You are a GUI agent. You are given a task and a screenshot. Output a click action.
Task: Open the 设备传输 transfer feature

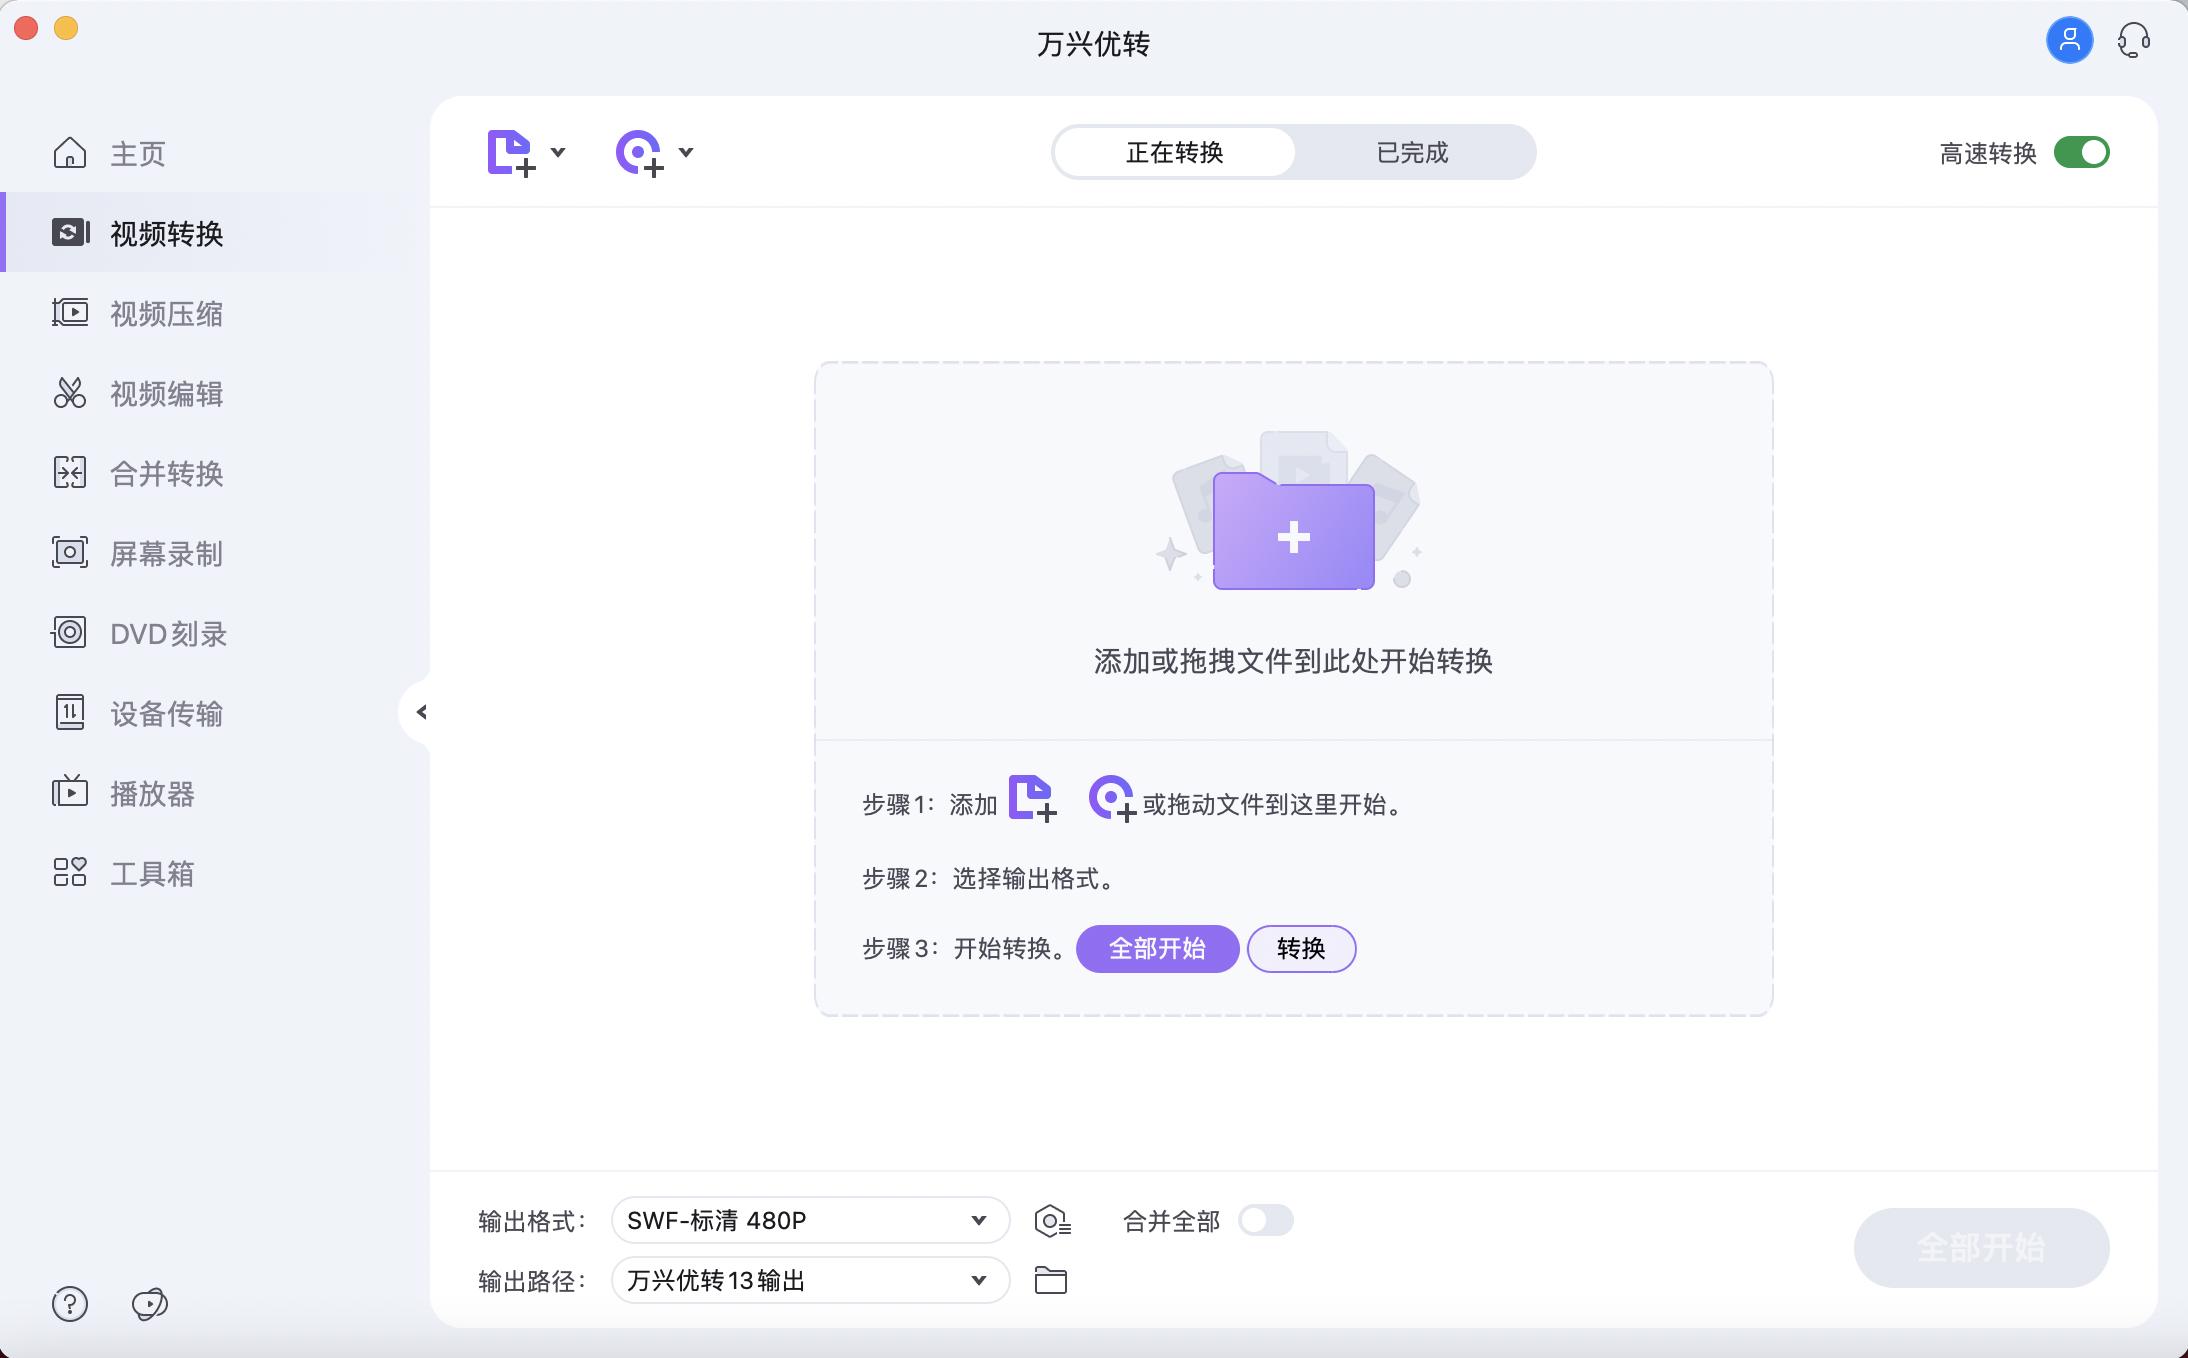166,713
